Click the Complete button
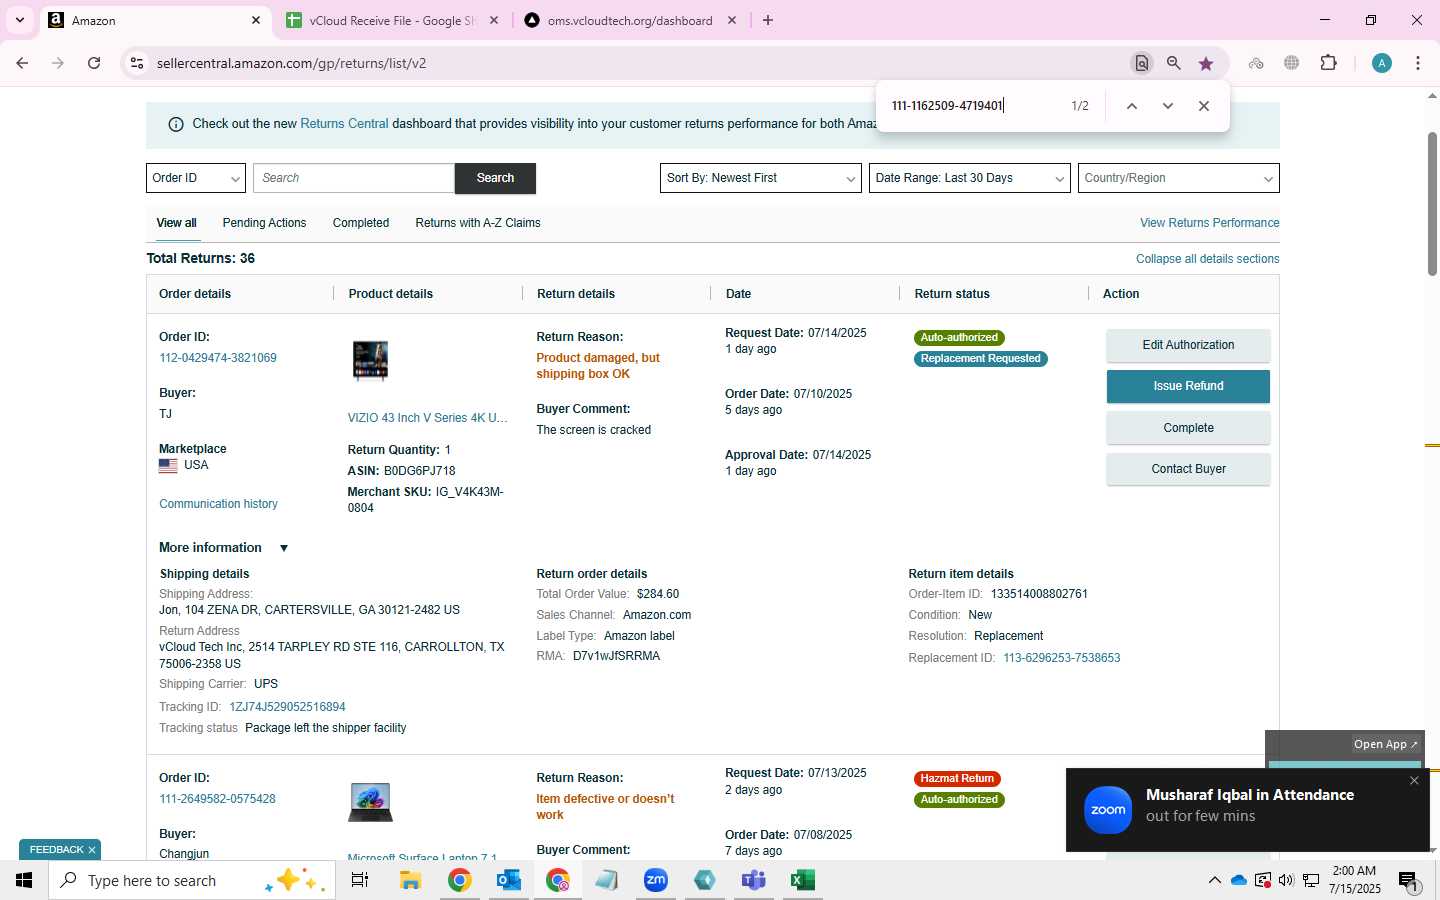The width and height of the screenshot is (1440, 900). coord(1188,428)
